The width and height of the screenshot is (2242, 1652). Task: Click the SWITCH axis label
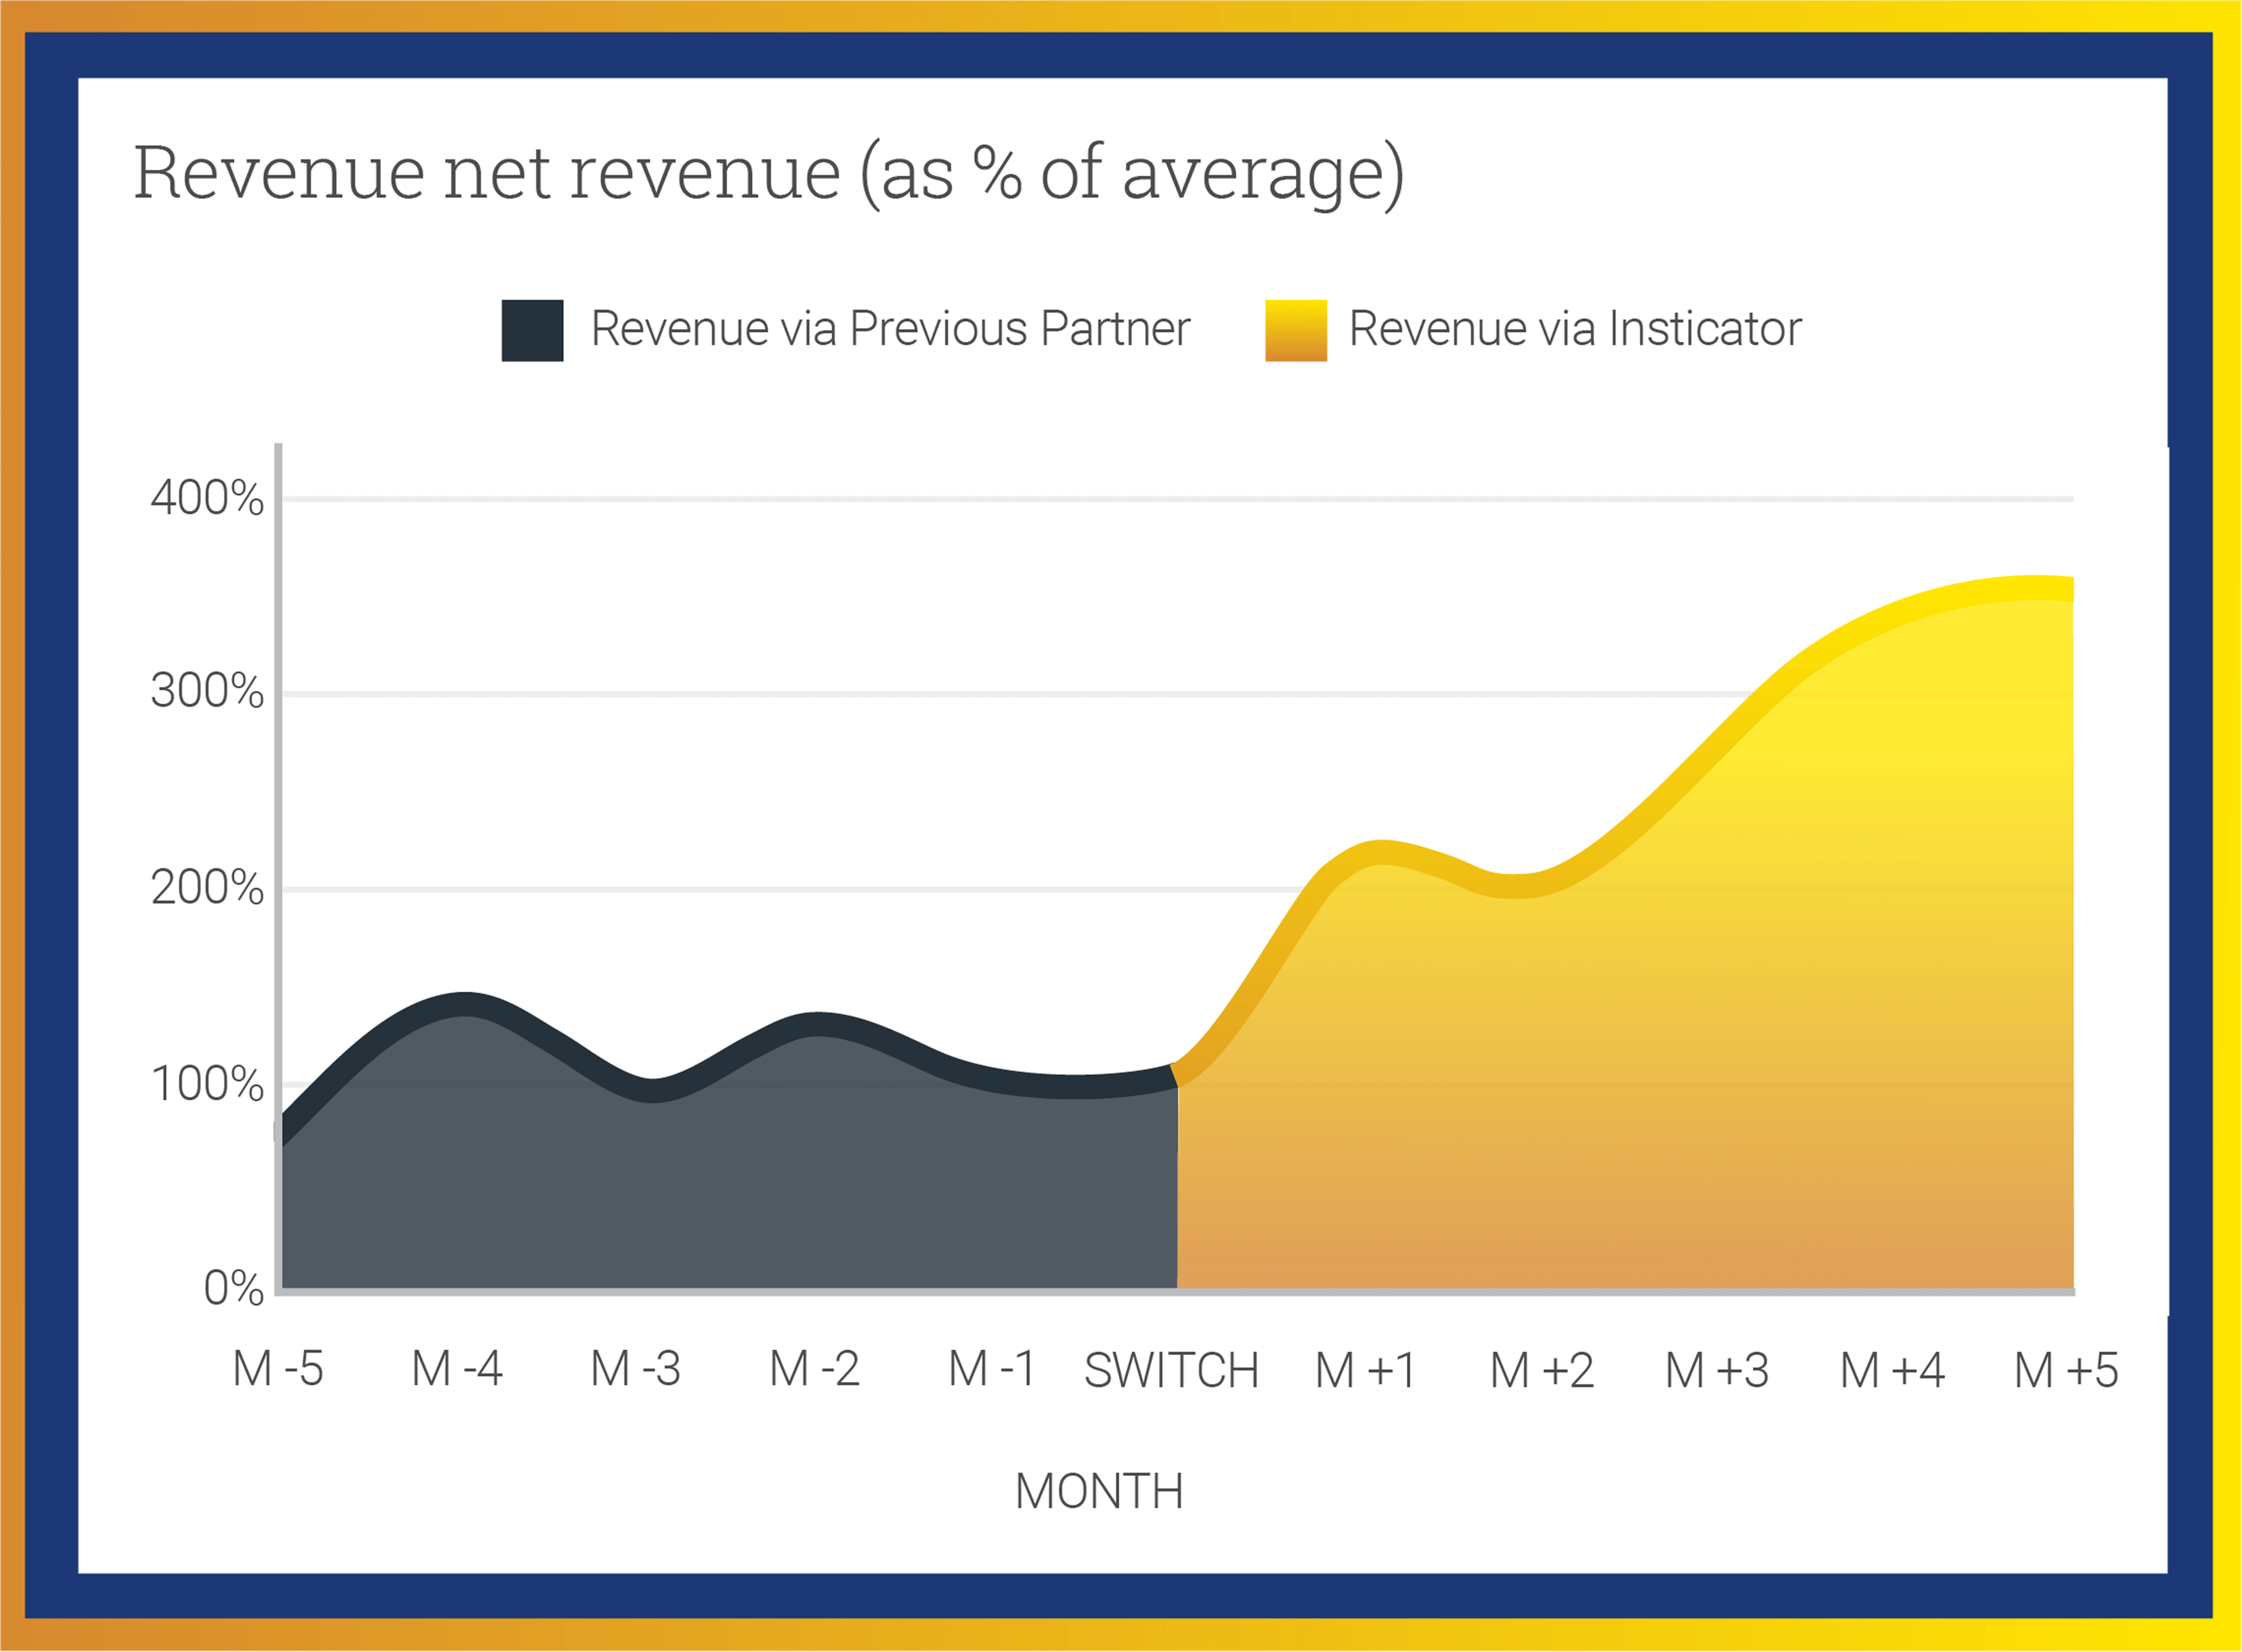coord(1171,1370)
